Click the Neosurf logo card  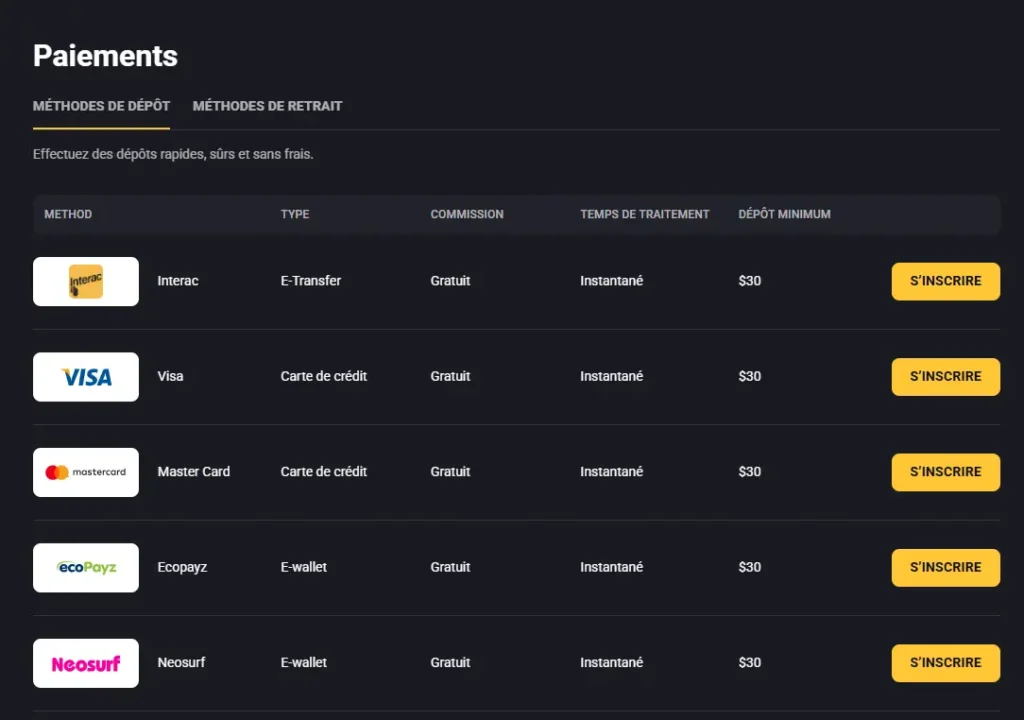[x=86, y=663]
